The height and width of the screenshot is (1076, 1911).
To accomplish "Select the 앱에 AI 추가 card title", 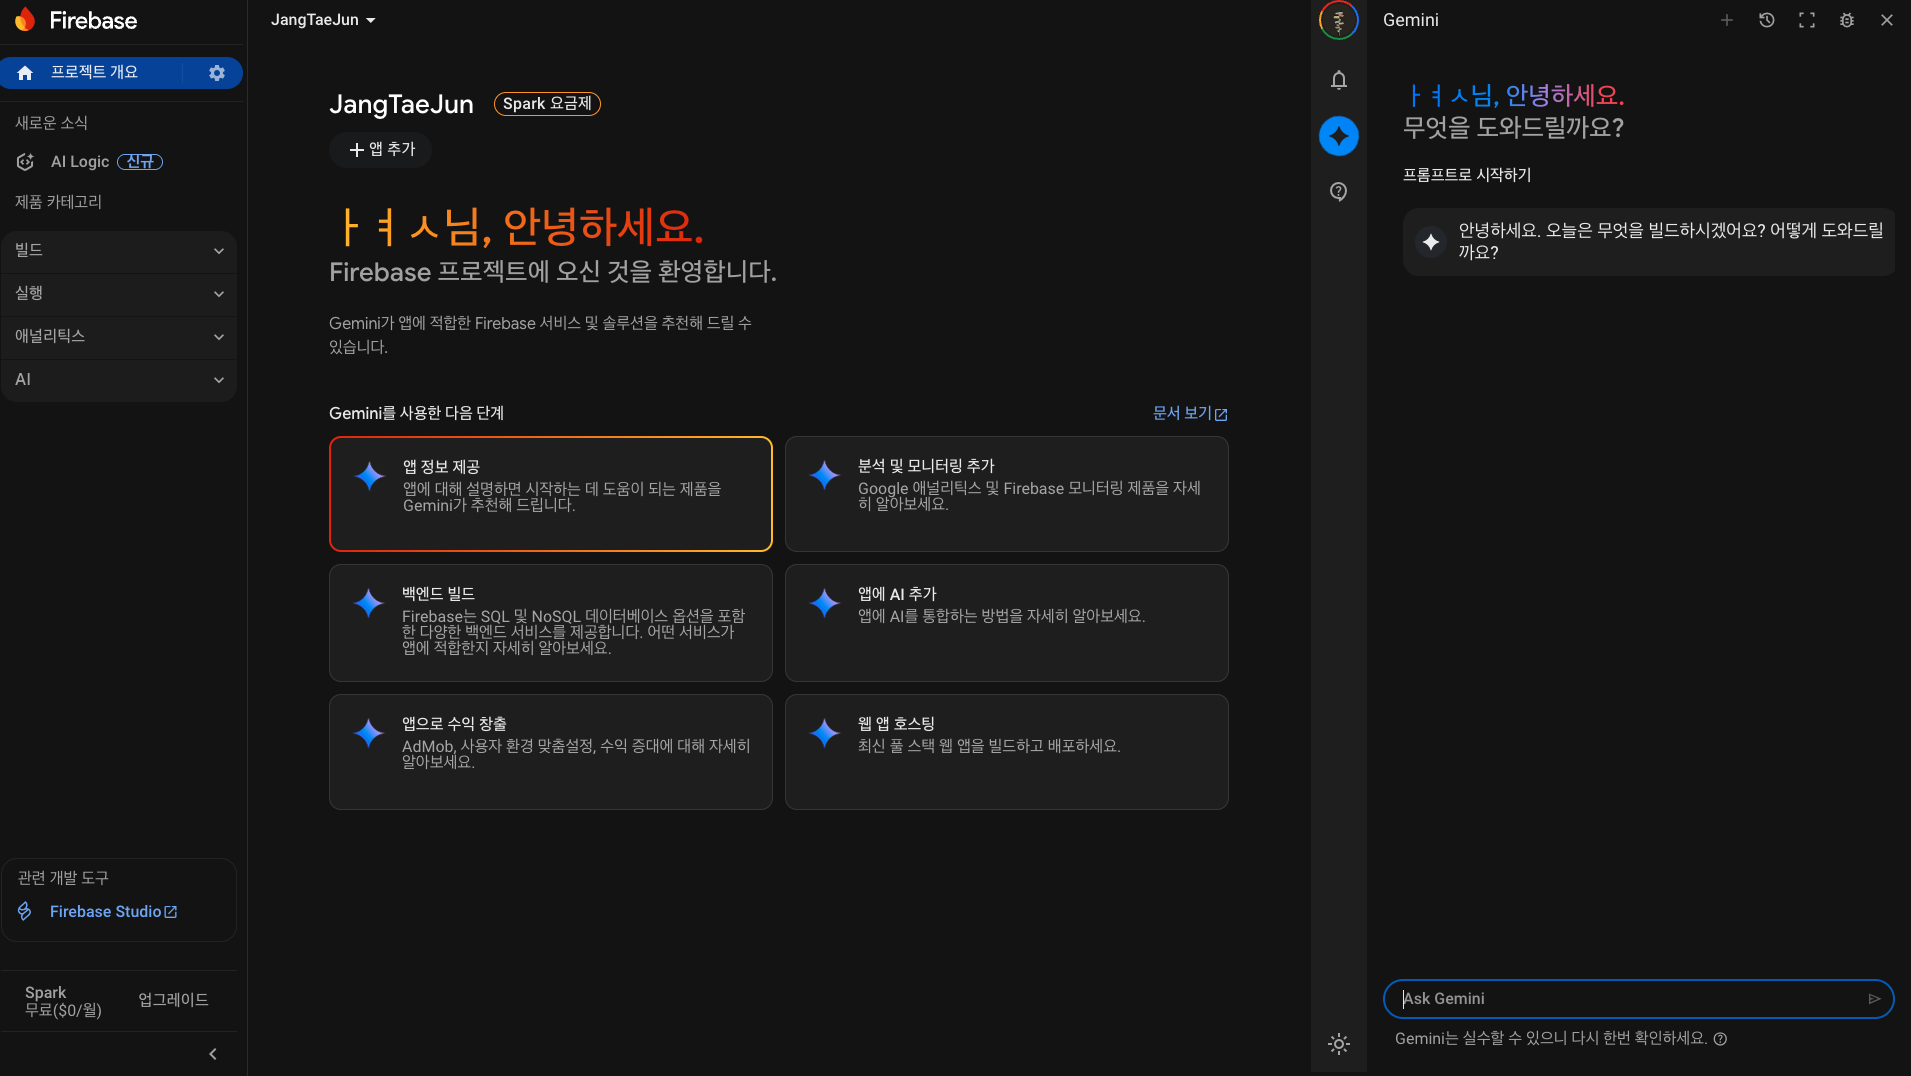I will pos(897,594).
